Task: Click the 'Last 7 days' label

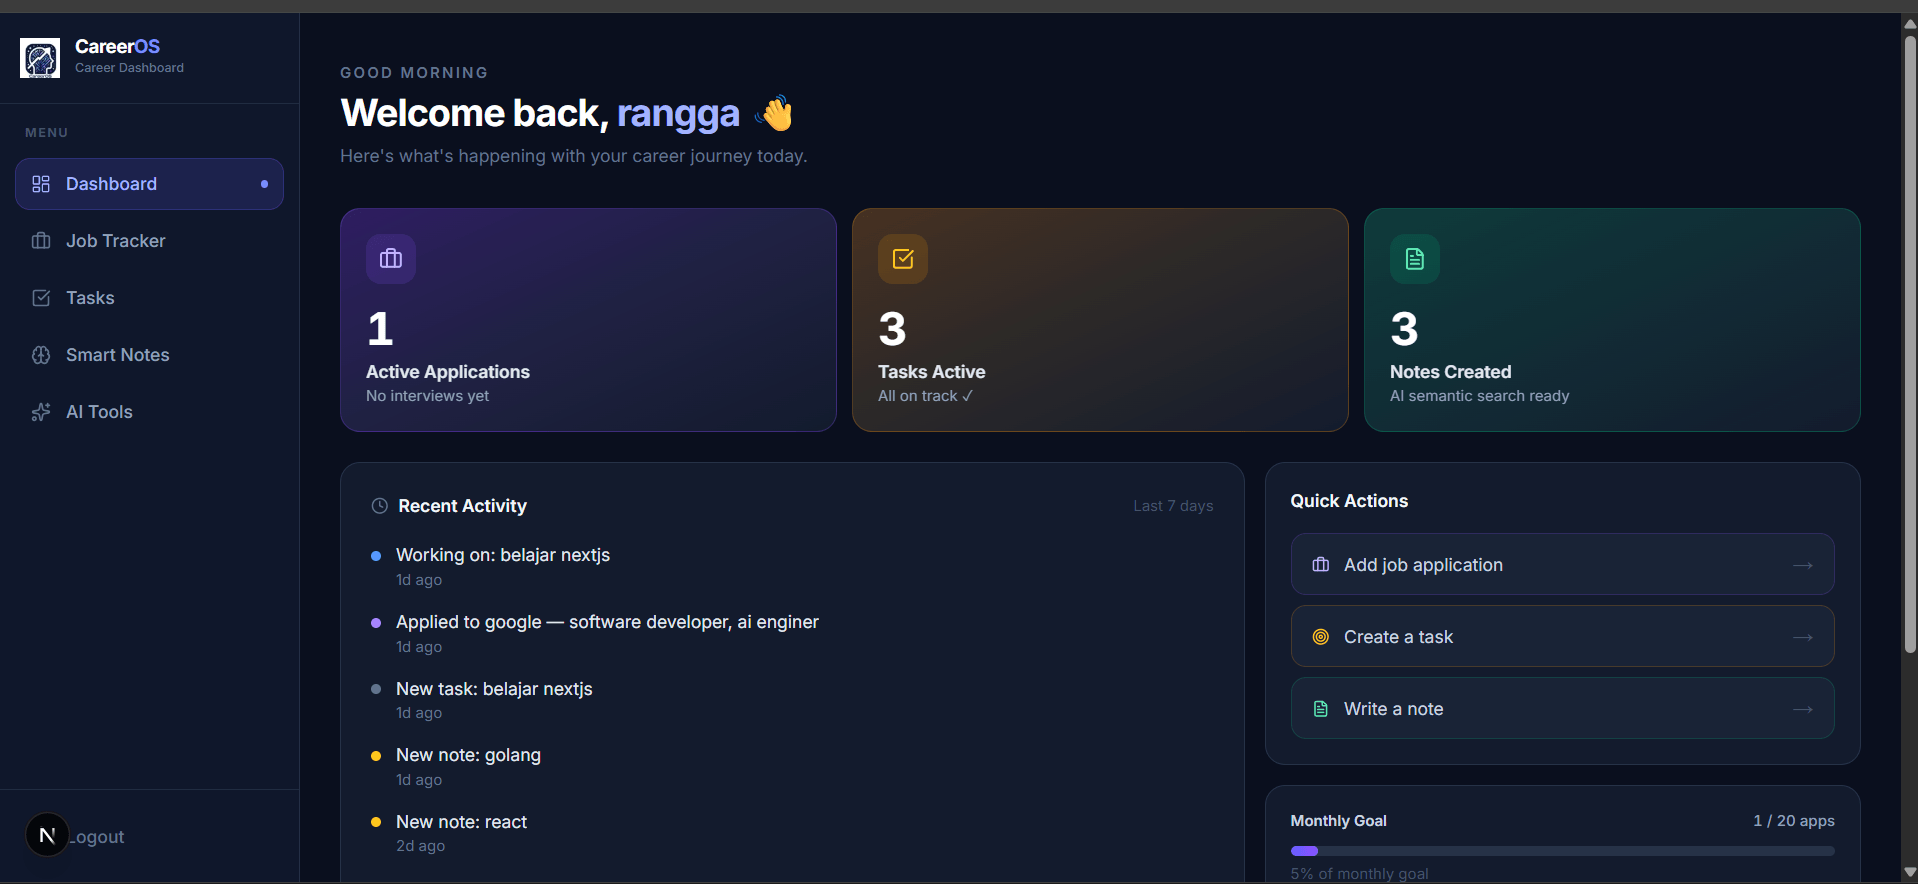Action: point(1173,506)
